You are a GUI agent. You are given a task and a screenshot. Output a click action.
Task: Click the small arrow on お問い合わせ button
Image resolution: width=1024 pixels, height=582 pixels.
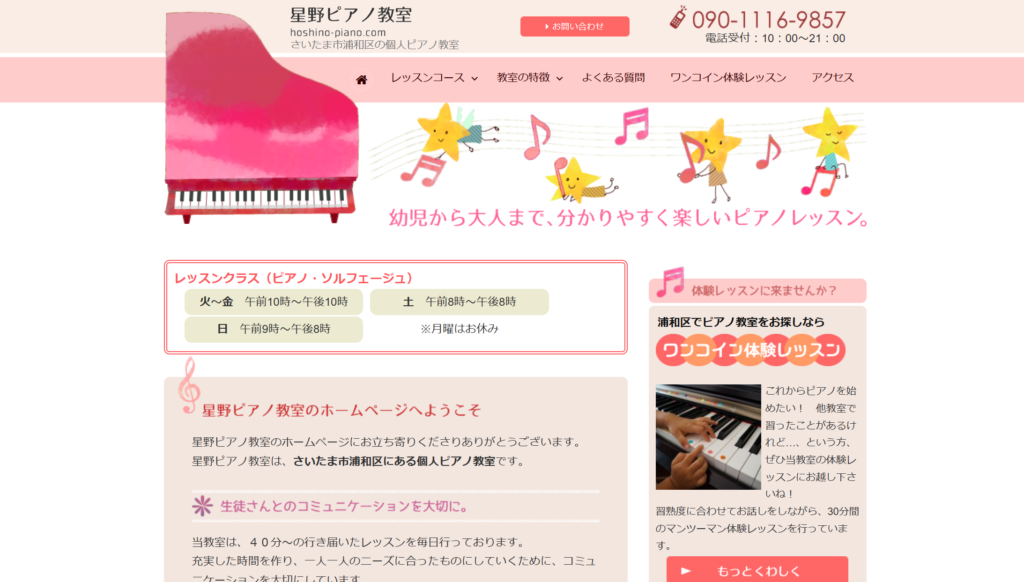(x=547, y=27)
